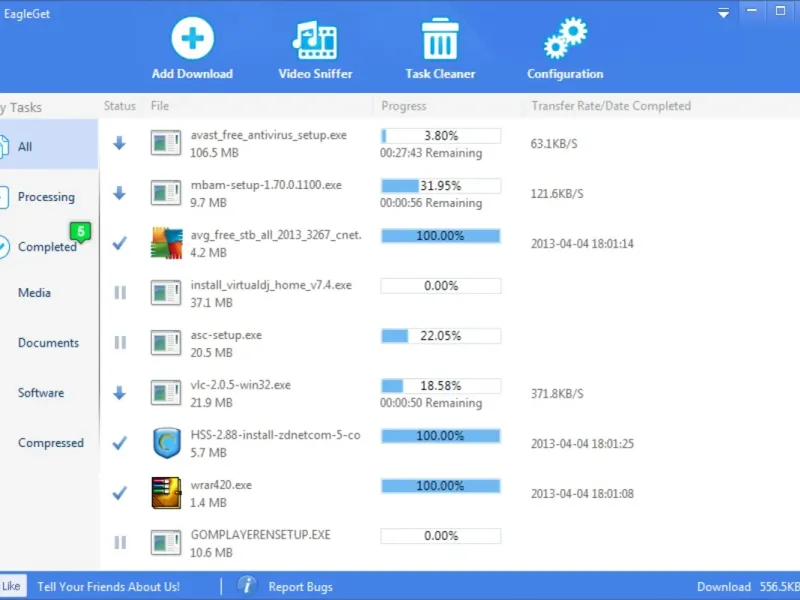The width and height of the screenshot is (800, 600).
Task: Select file name avg_free_stb_all_2013_3267_cnet.
Action: click(x=276, y=235)
